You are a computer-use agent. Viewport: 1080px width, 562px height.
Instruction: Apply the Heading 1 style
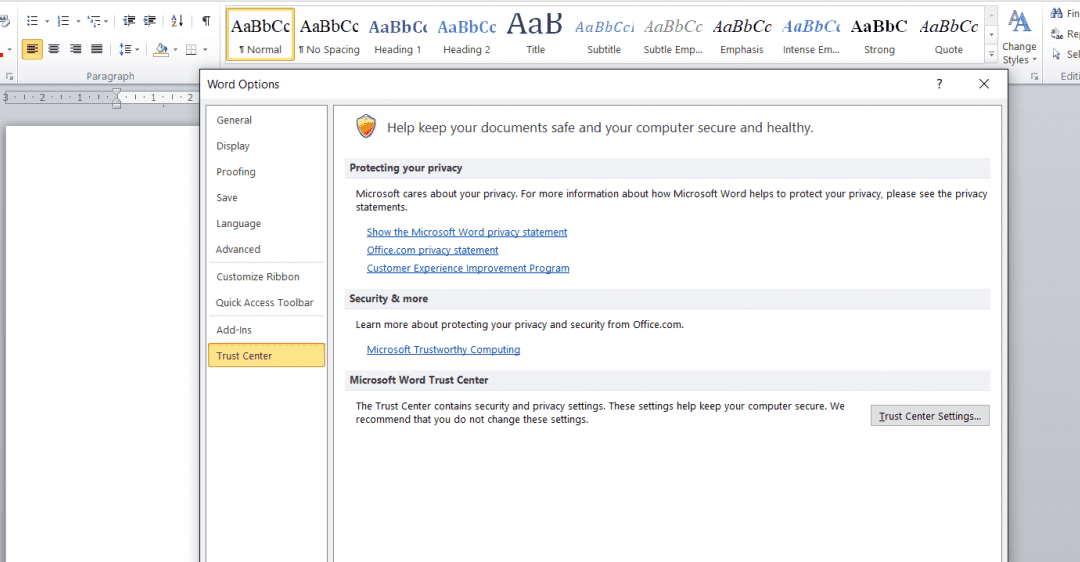click(398, 34)
